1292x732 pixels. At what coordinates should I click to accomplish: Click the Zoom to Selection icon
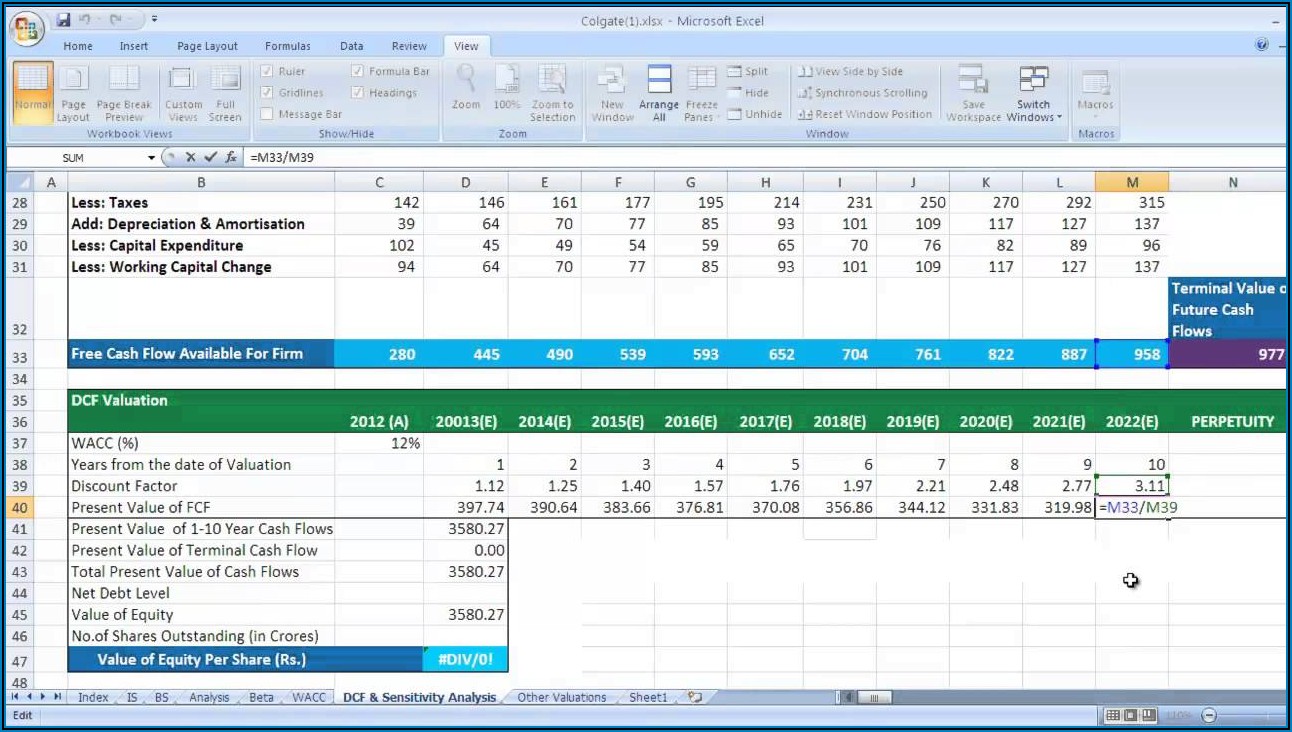click(552, 79)
